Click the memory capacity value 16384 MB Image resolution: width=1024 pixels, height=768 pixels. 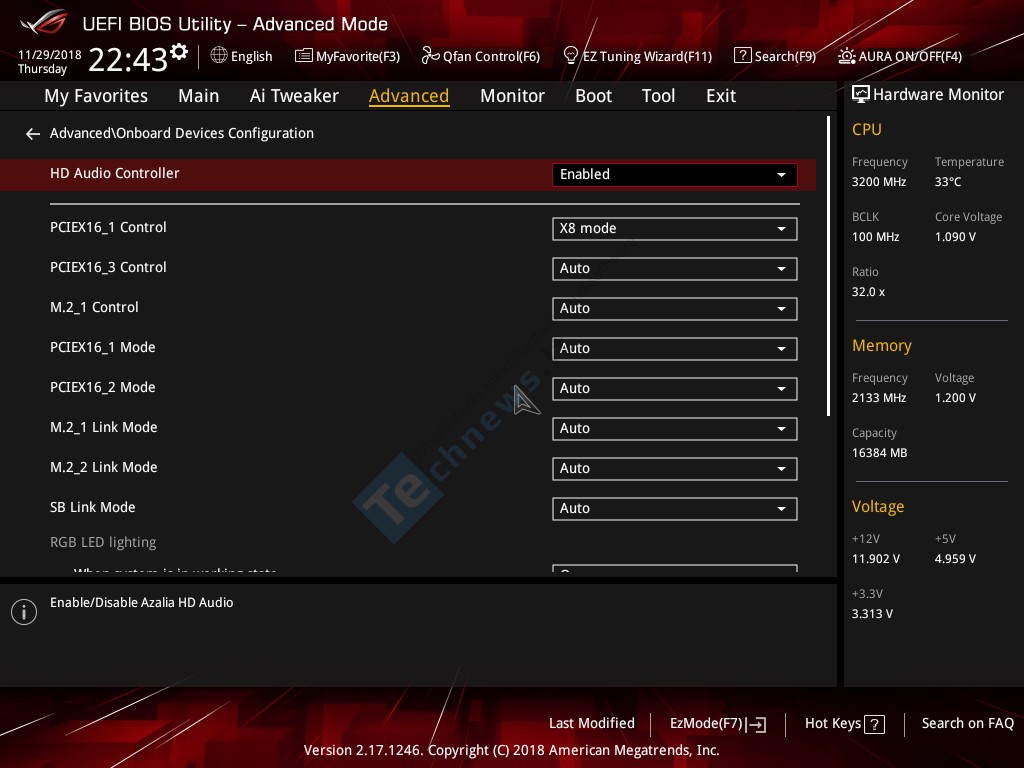(880, 453)
